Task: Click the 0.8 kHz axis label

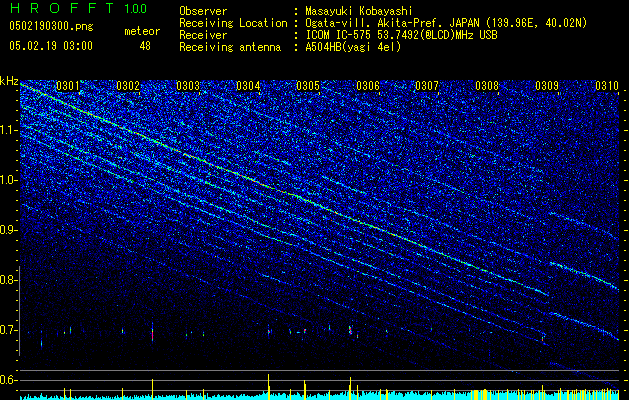Action: pyautogui.click(x=9, y=280)
